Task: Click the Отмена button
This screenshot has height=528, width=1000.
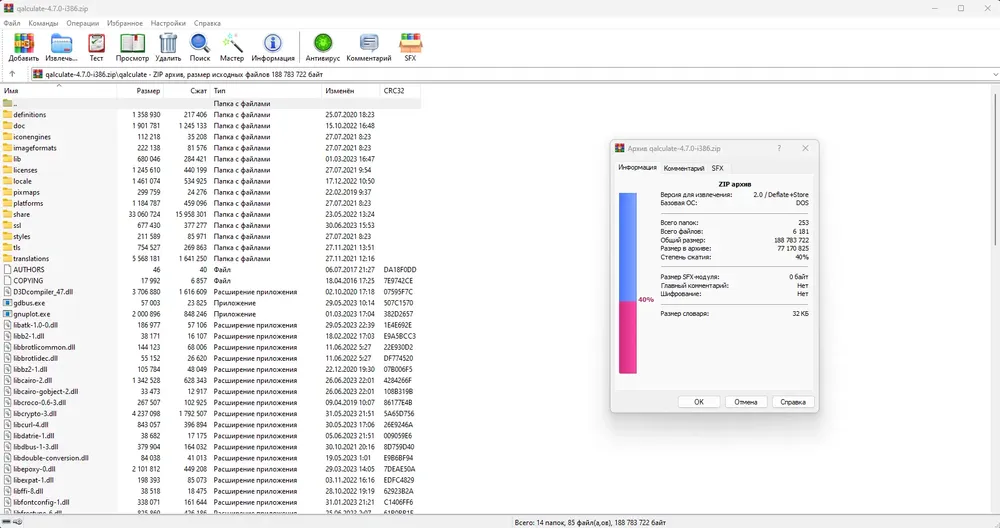Action: coord(746,402)
